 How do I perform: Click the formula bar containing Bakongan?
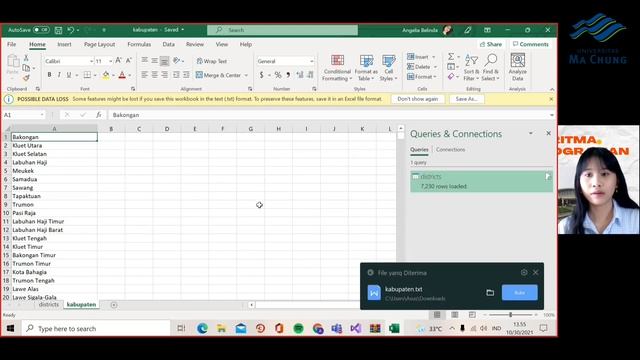(329, 115)
